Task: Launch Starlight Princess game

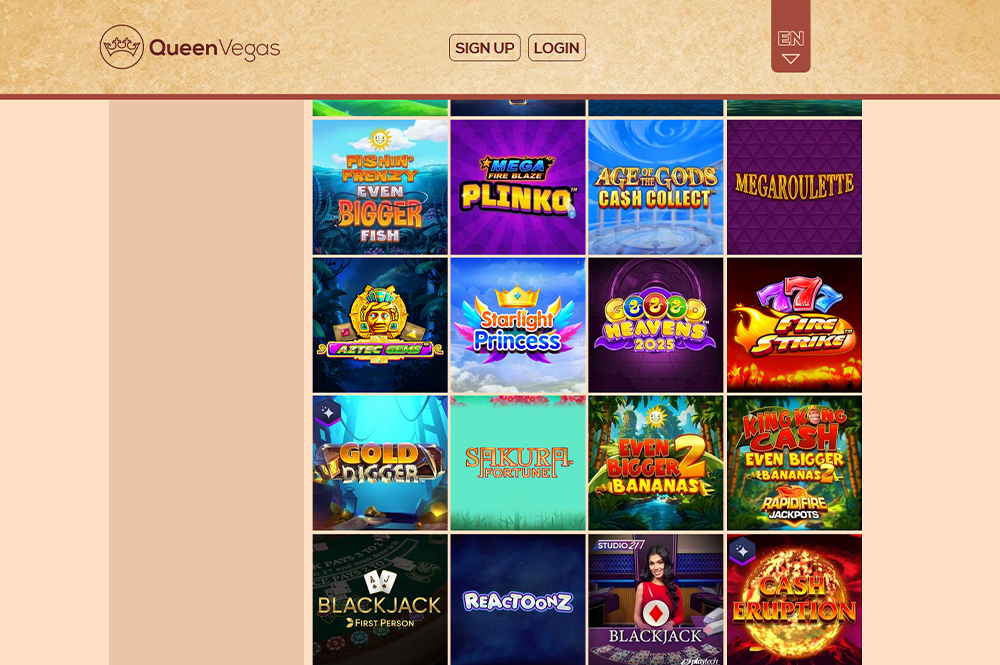Action: 518,325
